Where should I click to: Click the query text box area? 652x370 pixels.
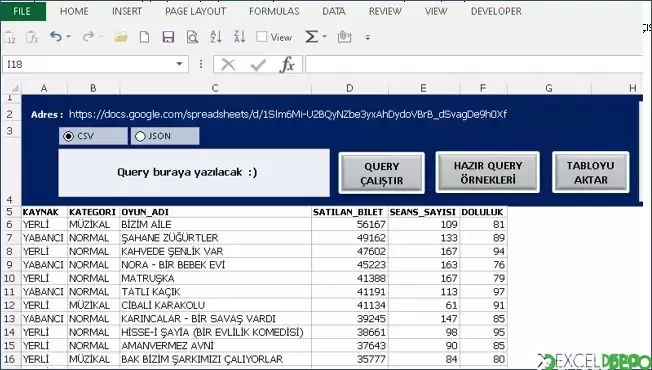[x=194, y=173]
